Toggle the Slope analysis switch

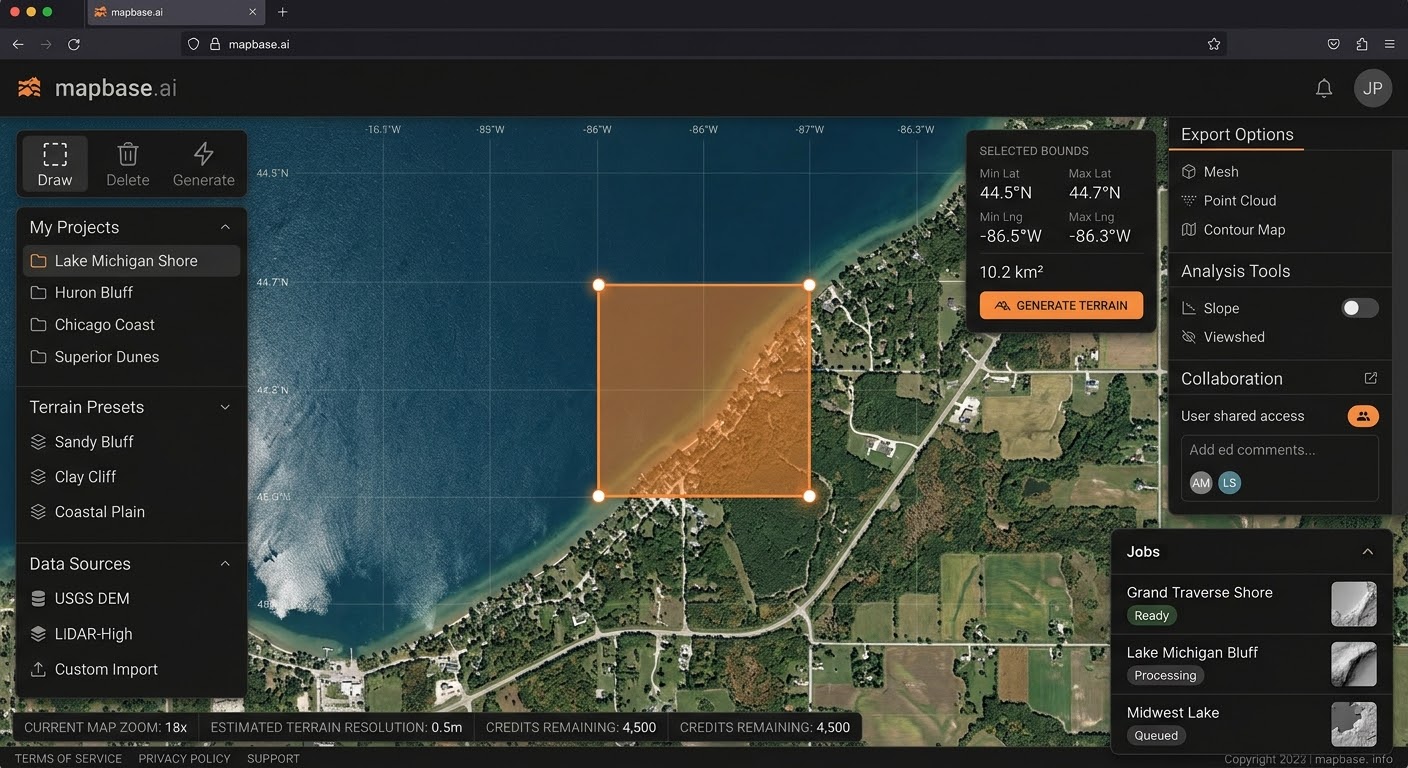[1360, 308]
